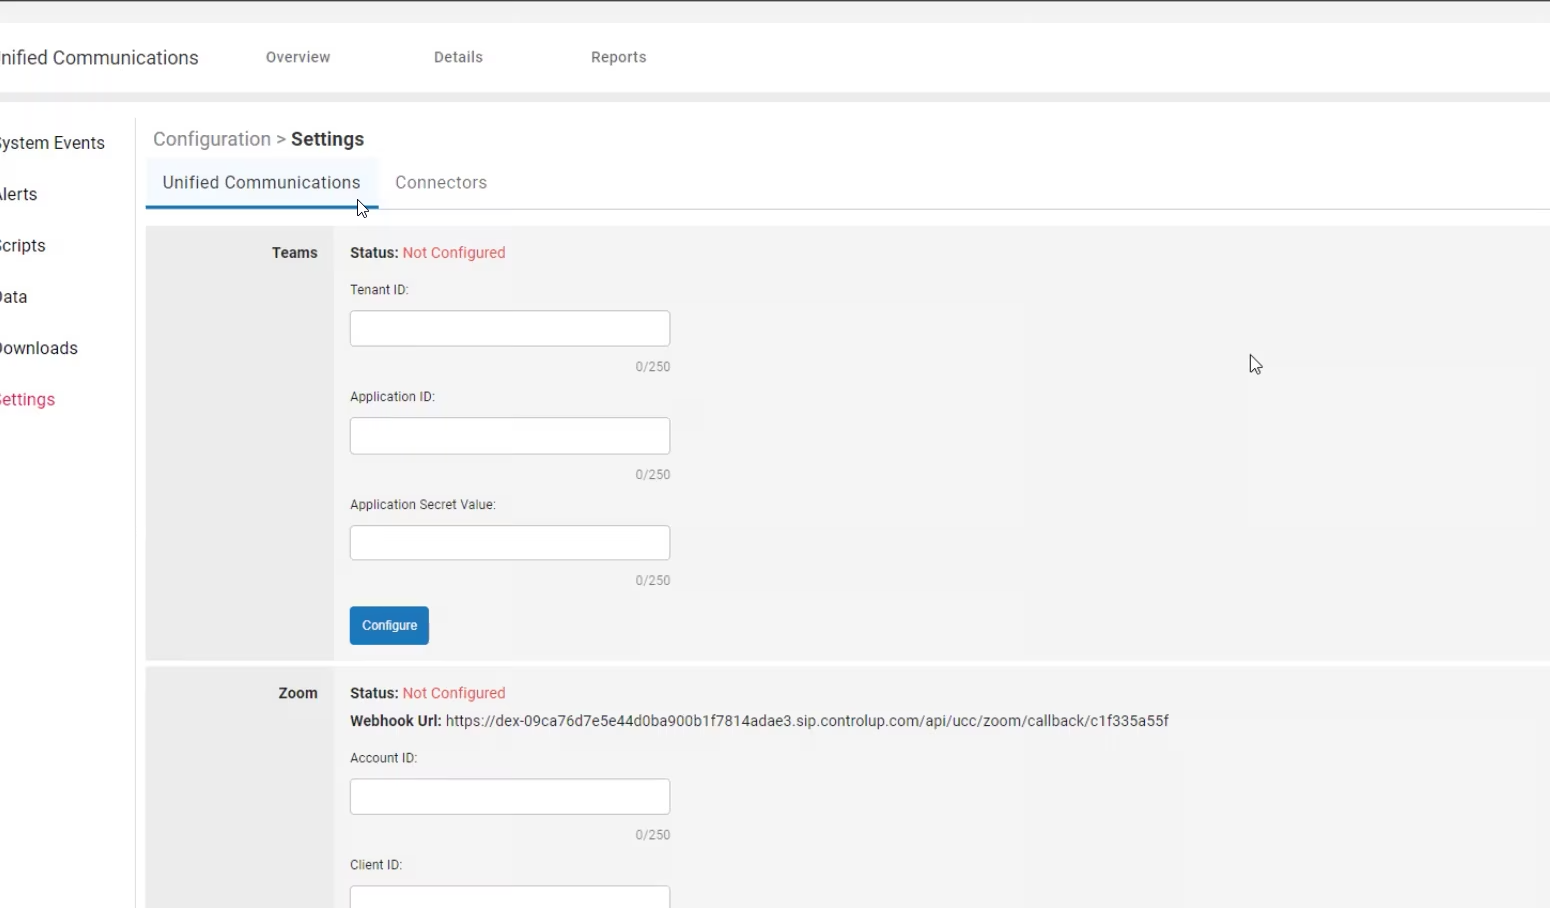This screenshot has width=1550, height=908.
Task: Open System Events in the sidebar
Action: point(52,143)
